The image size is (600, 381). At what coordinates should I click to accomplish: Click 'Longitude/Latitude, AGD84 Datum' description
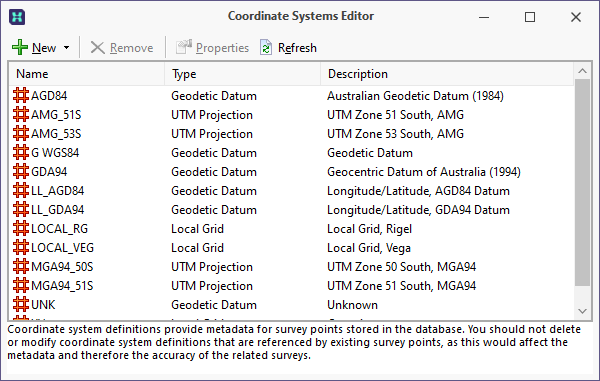tap(418, 191)
